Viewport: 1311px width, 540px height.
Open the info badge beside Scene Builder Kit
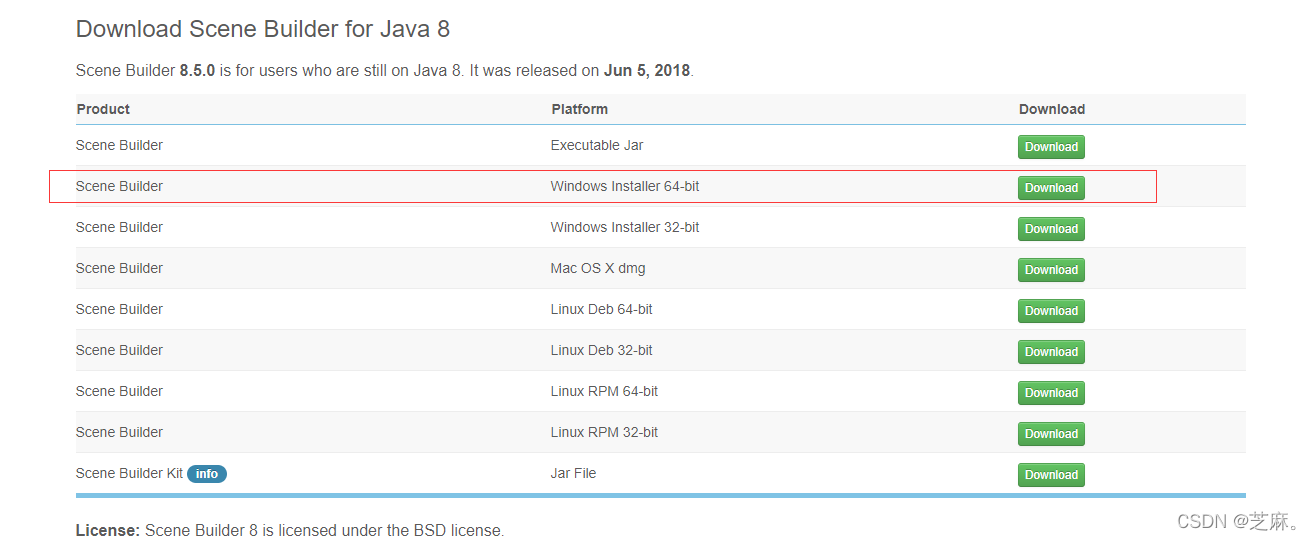[207, 474]
